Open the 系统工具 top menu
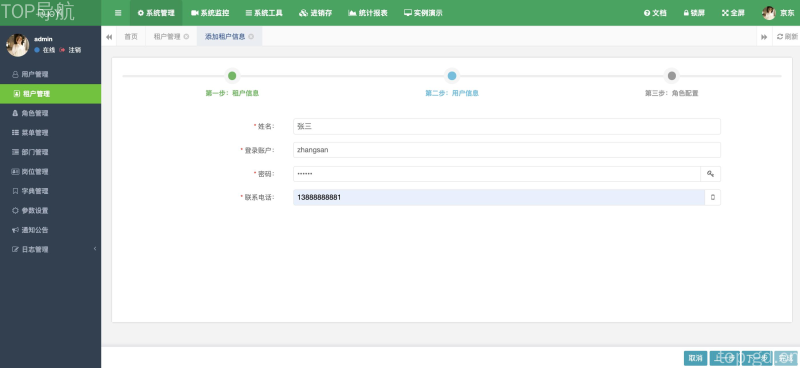 [x=264, y=13]
